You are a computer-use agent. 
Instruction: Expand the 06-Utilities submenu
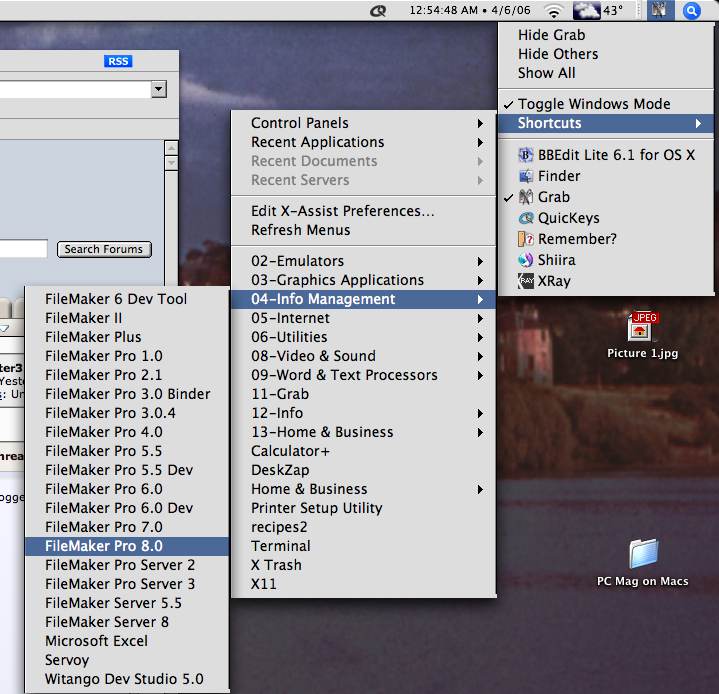tap(364, 337)
